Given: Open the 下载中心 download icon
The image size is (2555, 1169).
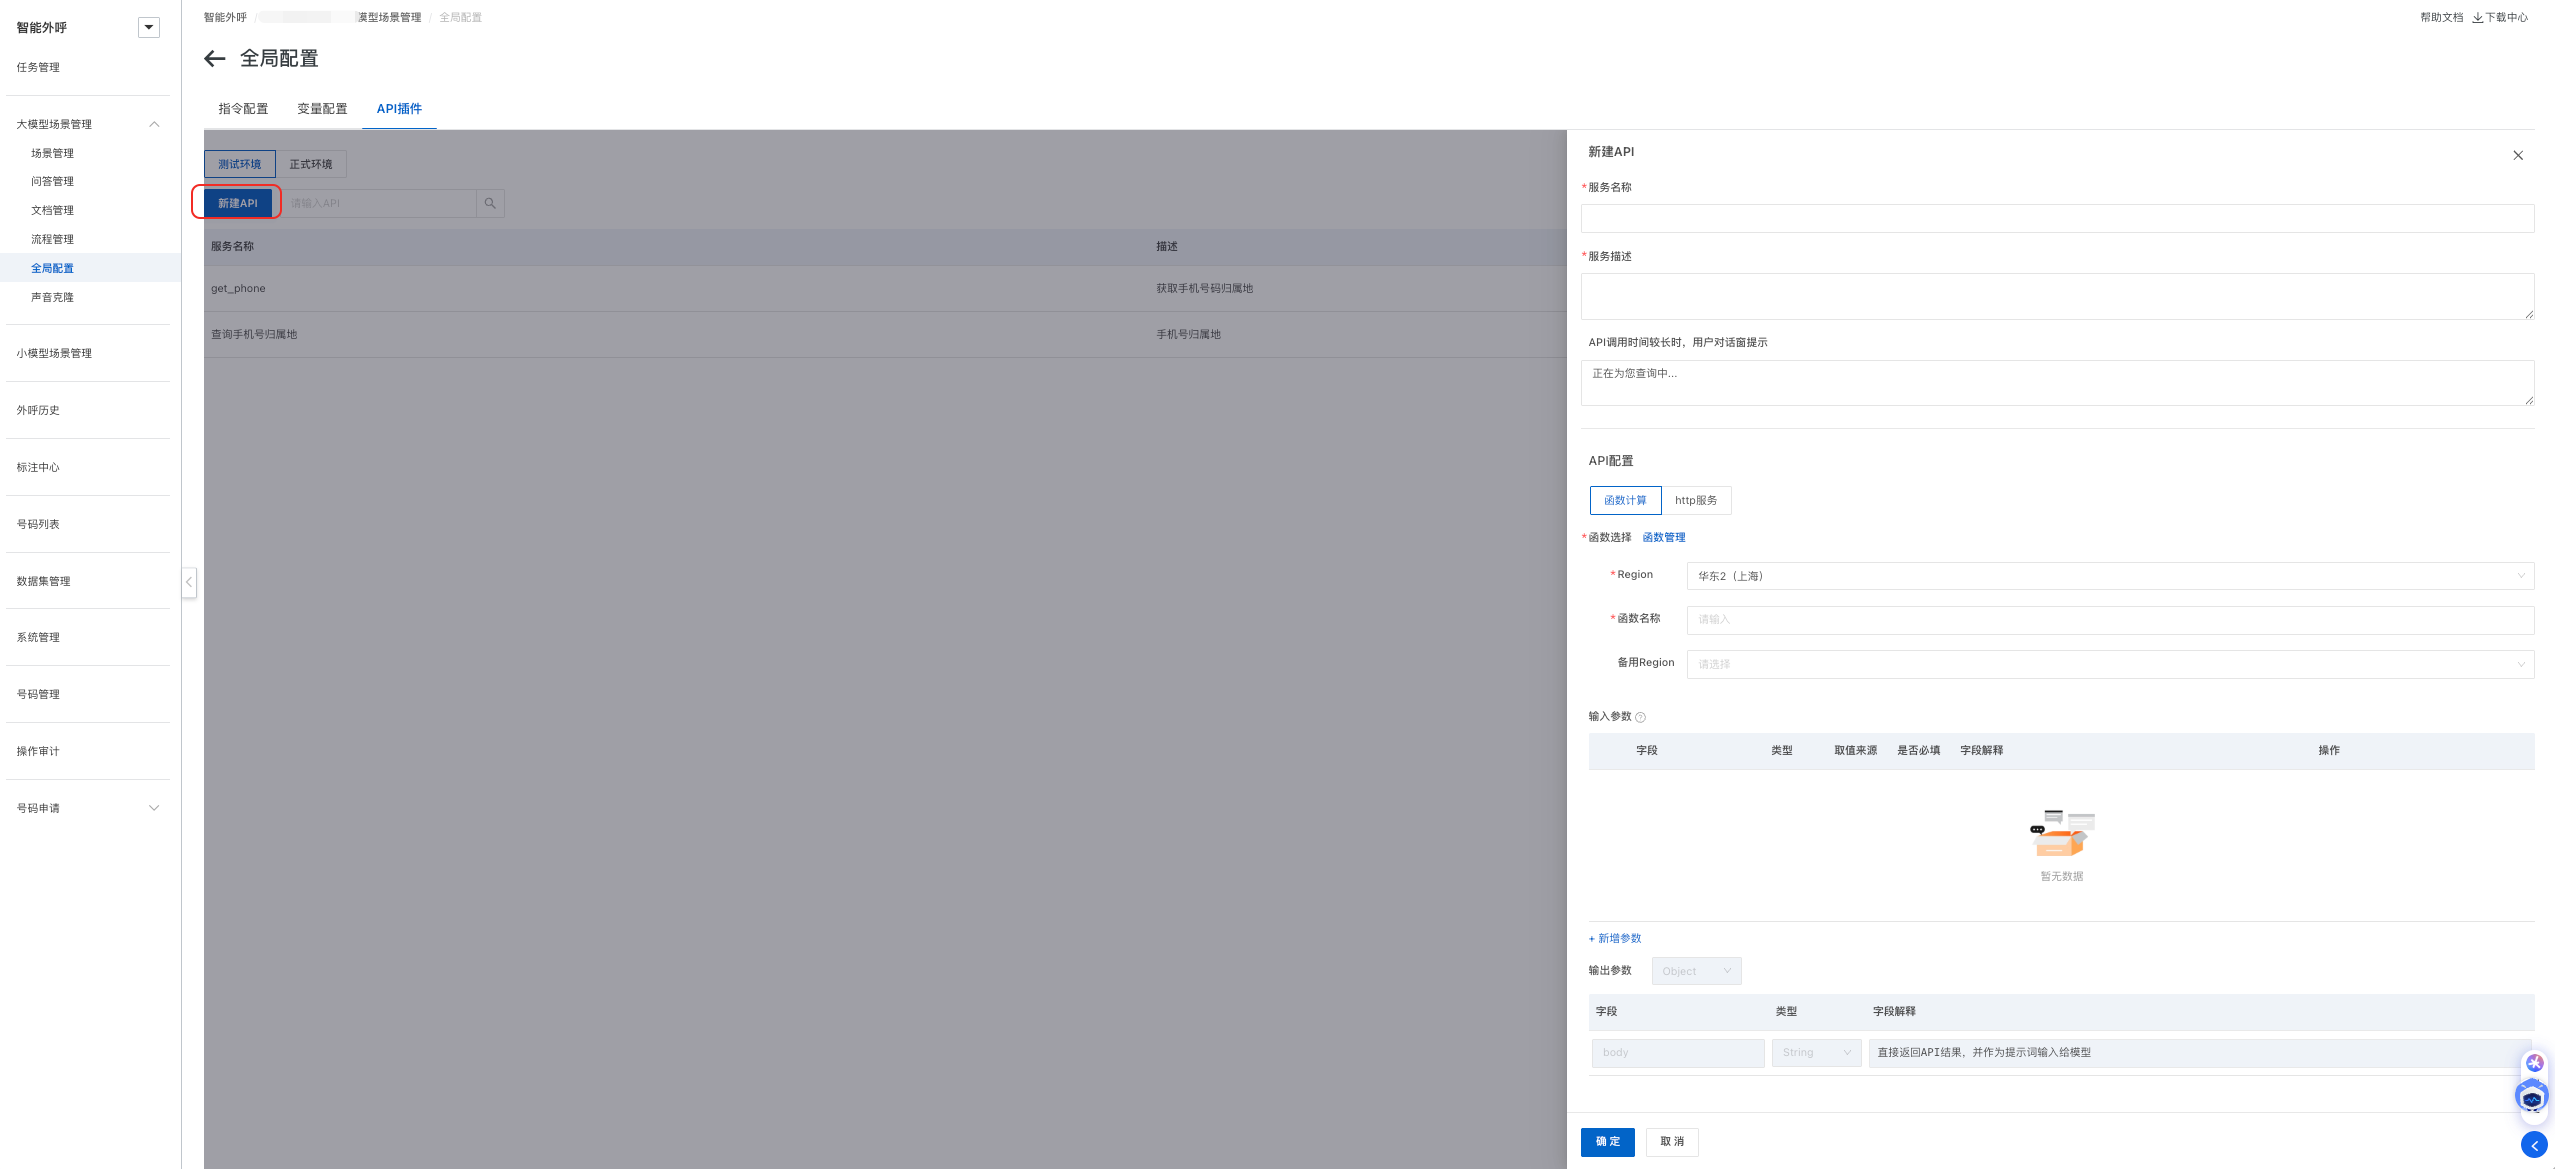Looking at the screenshot, I should [x=2478, y=17].
